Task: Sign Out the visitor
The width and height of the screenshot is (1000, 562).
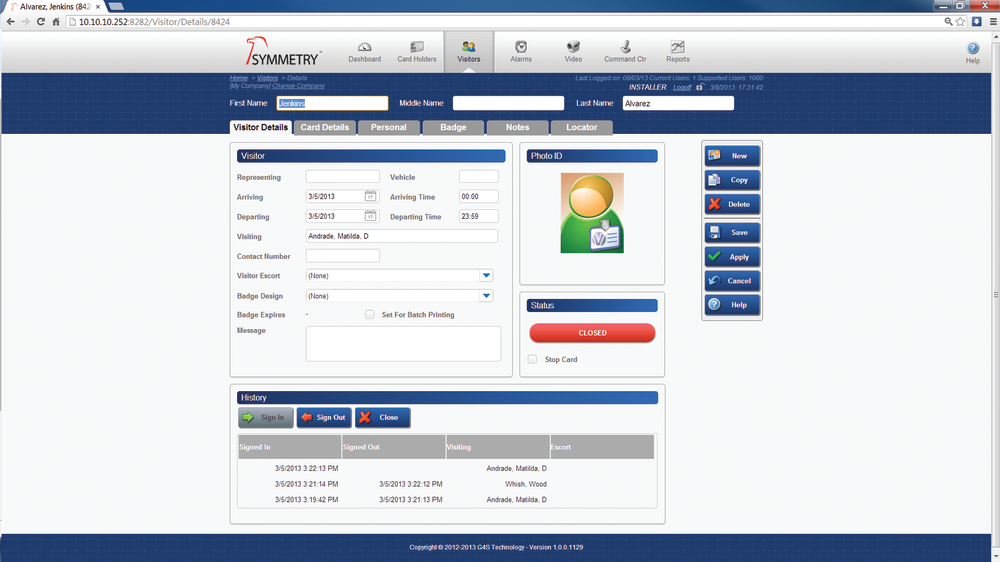Action: tap(324, 418)
